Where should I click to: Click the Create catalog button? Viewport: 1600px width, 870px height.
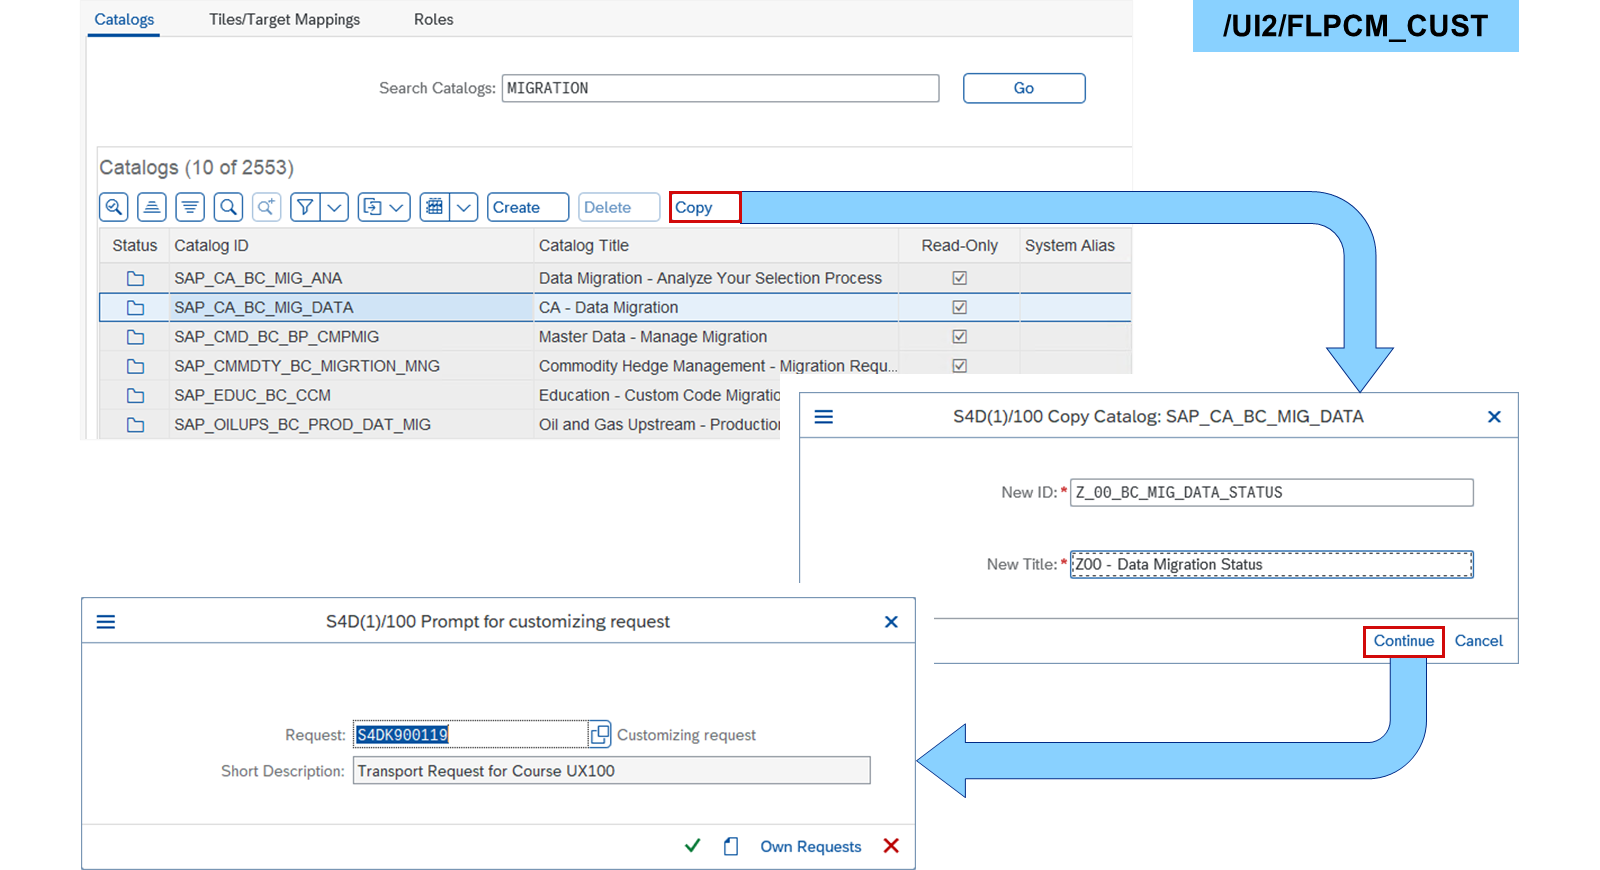tap(528, 207)
